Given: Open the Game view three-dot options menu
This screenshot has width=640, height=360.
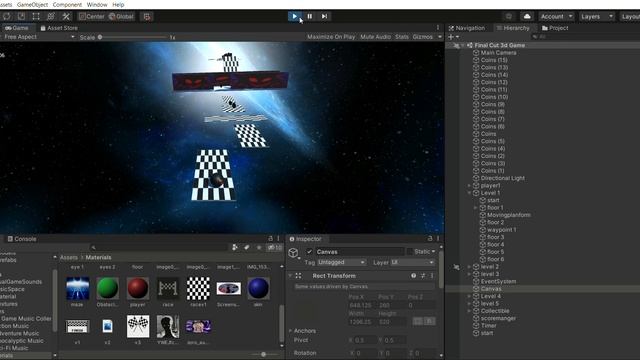Looking at the screenshot, I should point(438,28).
